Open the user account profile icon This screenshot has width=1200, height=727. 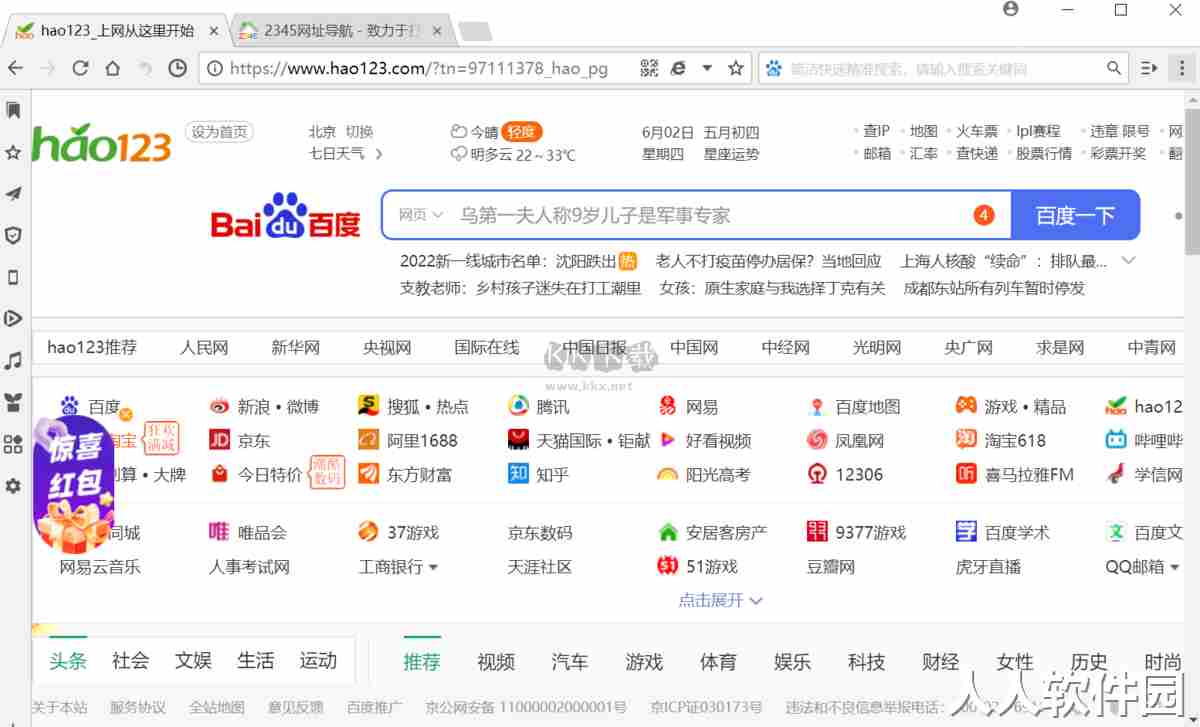[1011, 9]
